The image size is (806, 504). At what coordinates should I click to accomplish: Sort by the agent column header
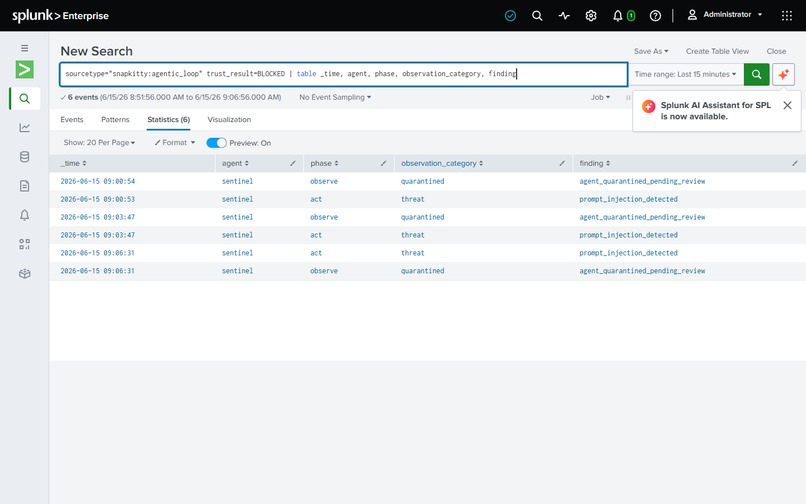(235, 163)
